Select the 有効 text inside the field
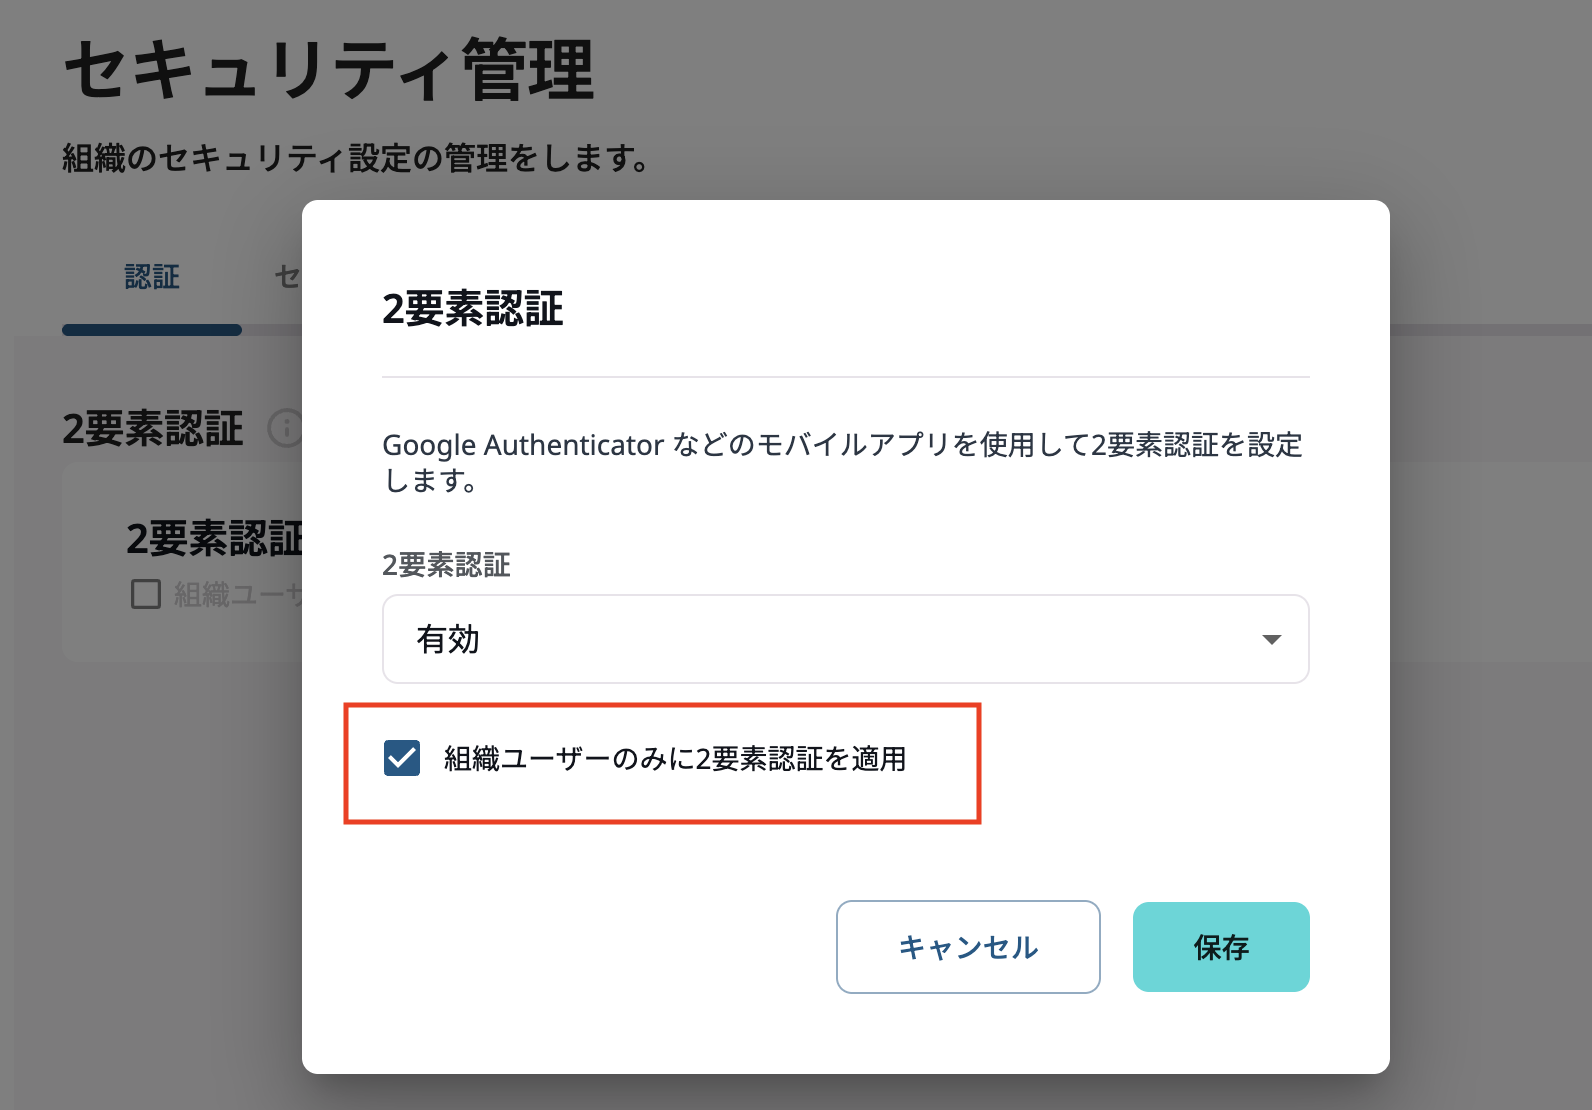The image size is (1592, 1110). (x=447, y=639)
